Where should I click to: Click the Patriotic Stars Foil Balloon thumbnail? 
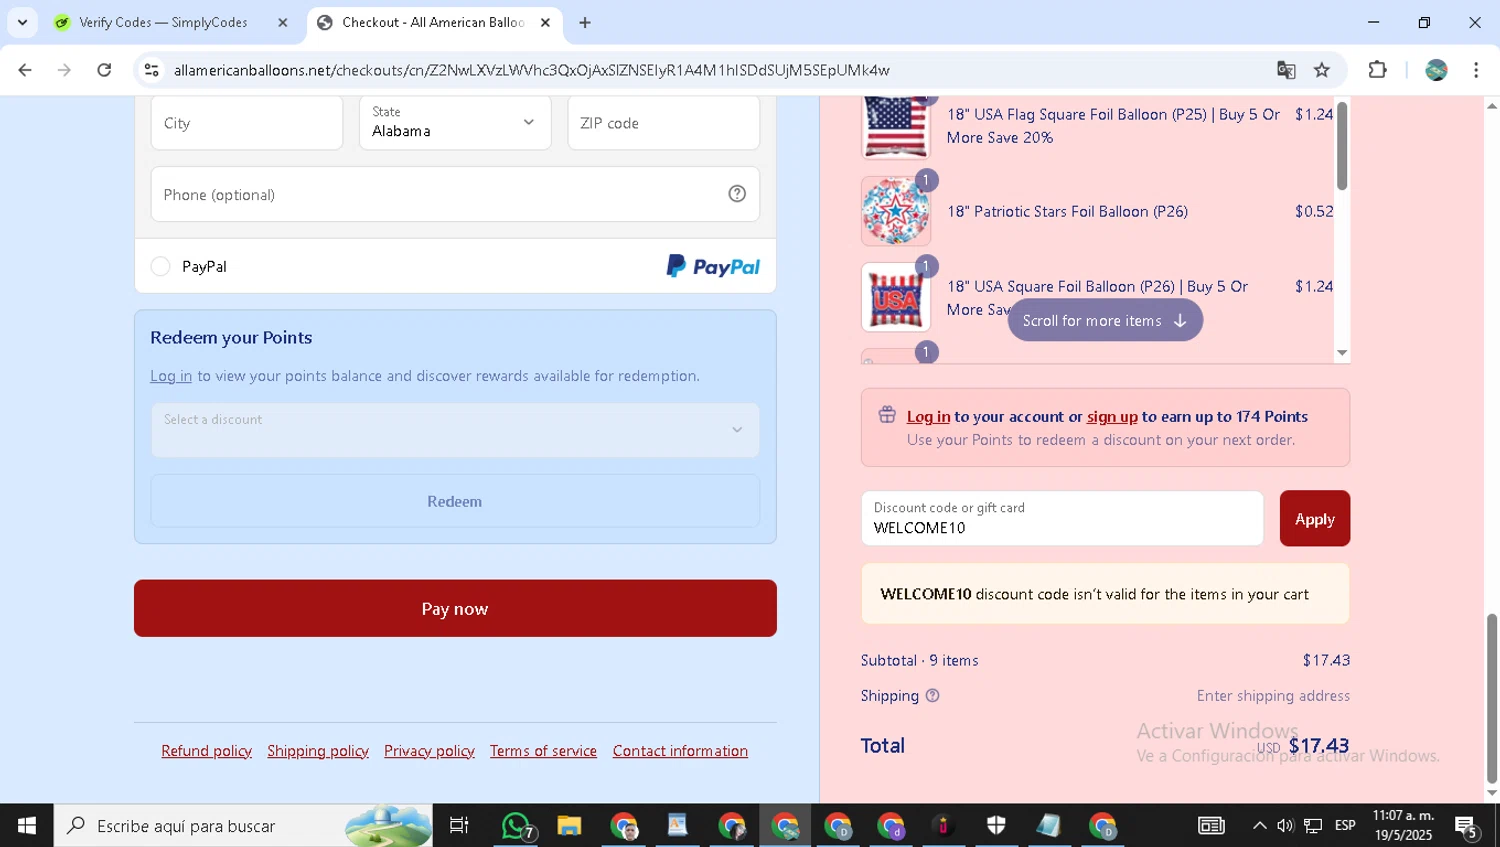[x=896, y=211]
